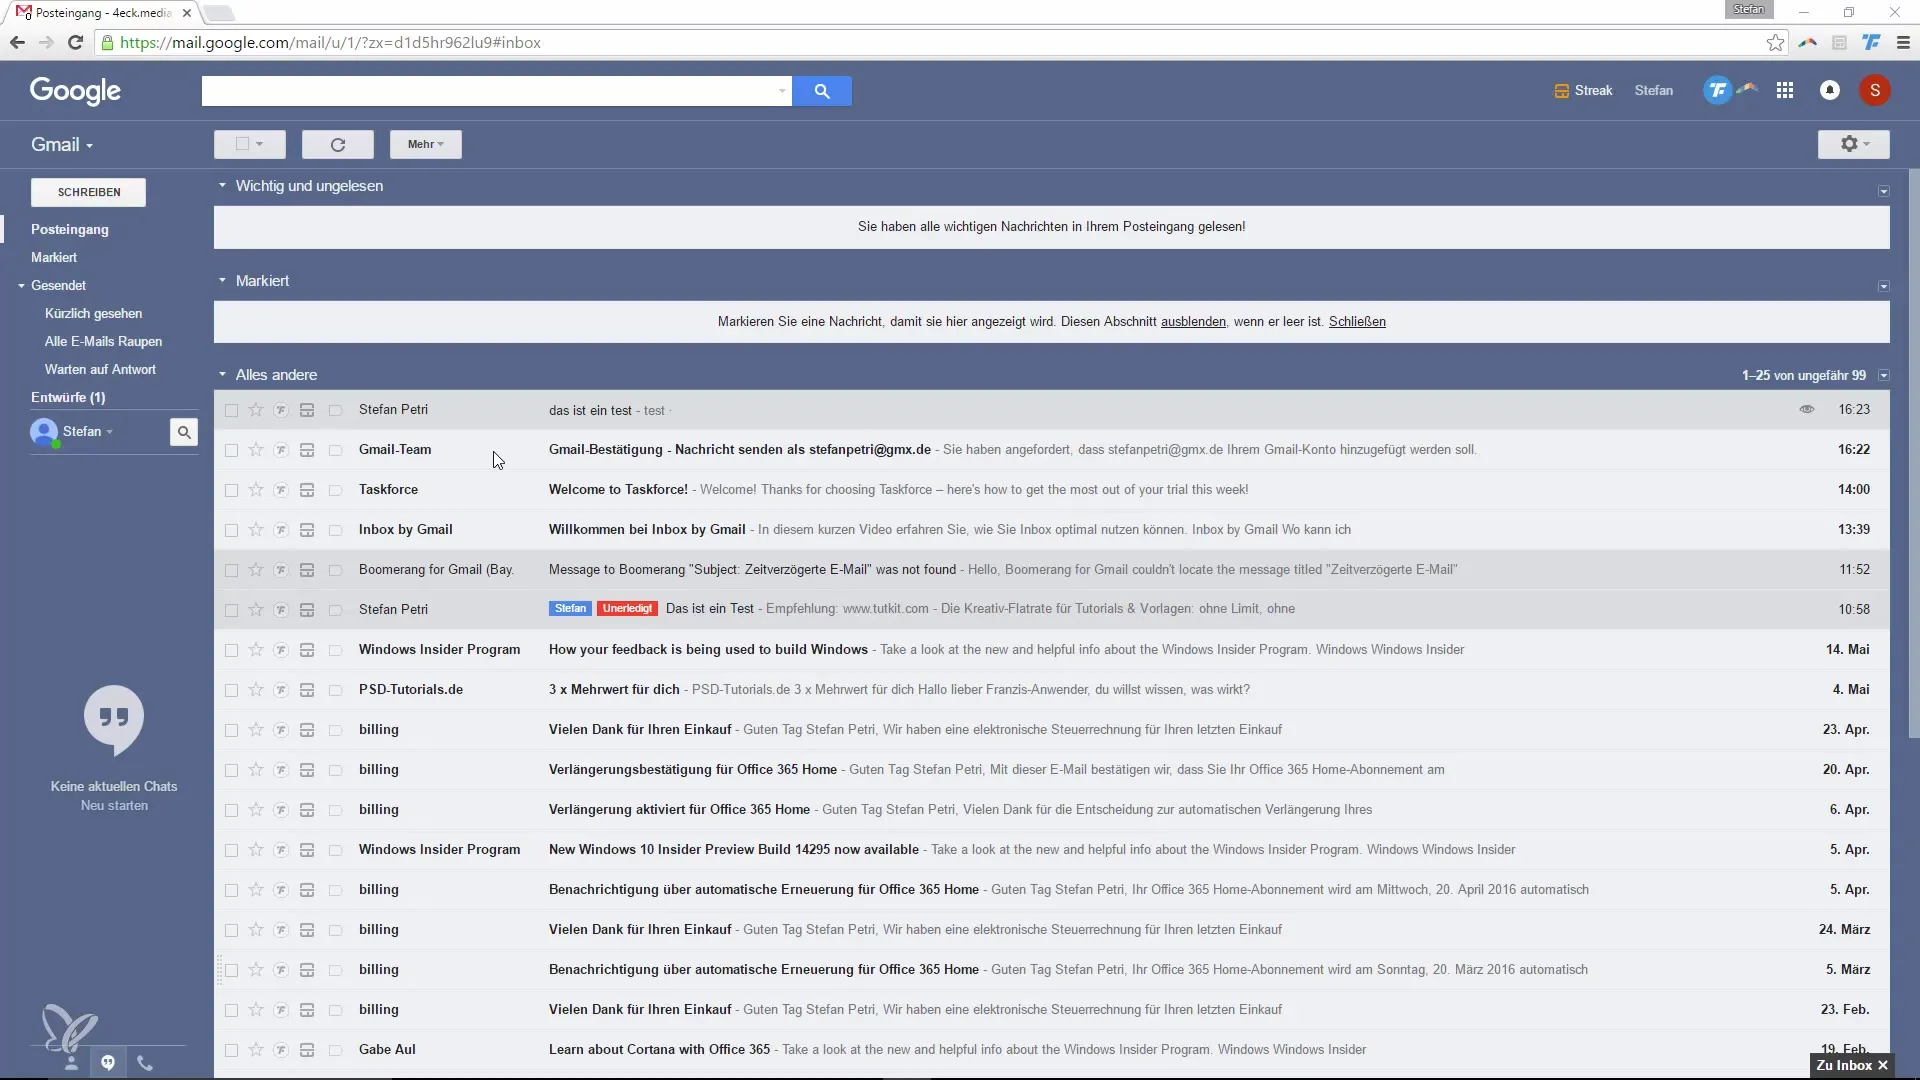Star the Taskforce message
1920x1080 pixels.
point(256,490)
